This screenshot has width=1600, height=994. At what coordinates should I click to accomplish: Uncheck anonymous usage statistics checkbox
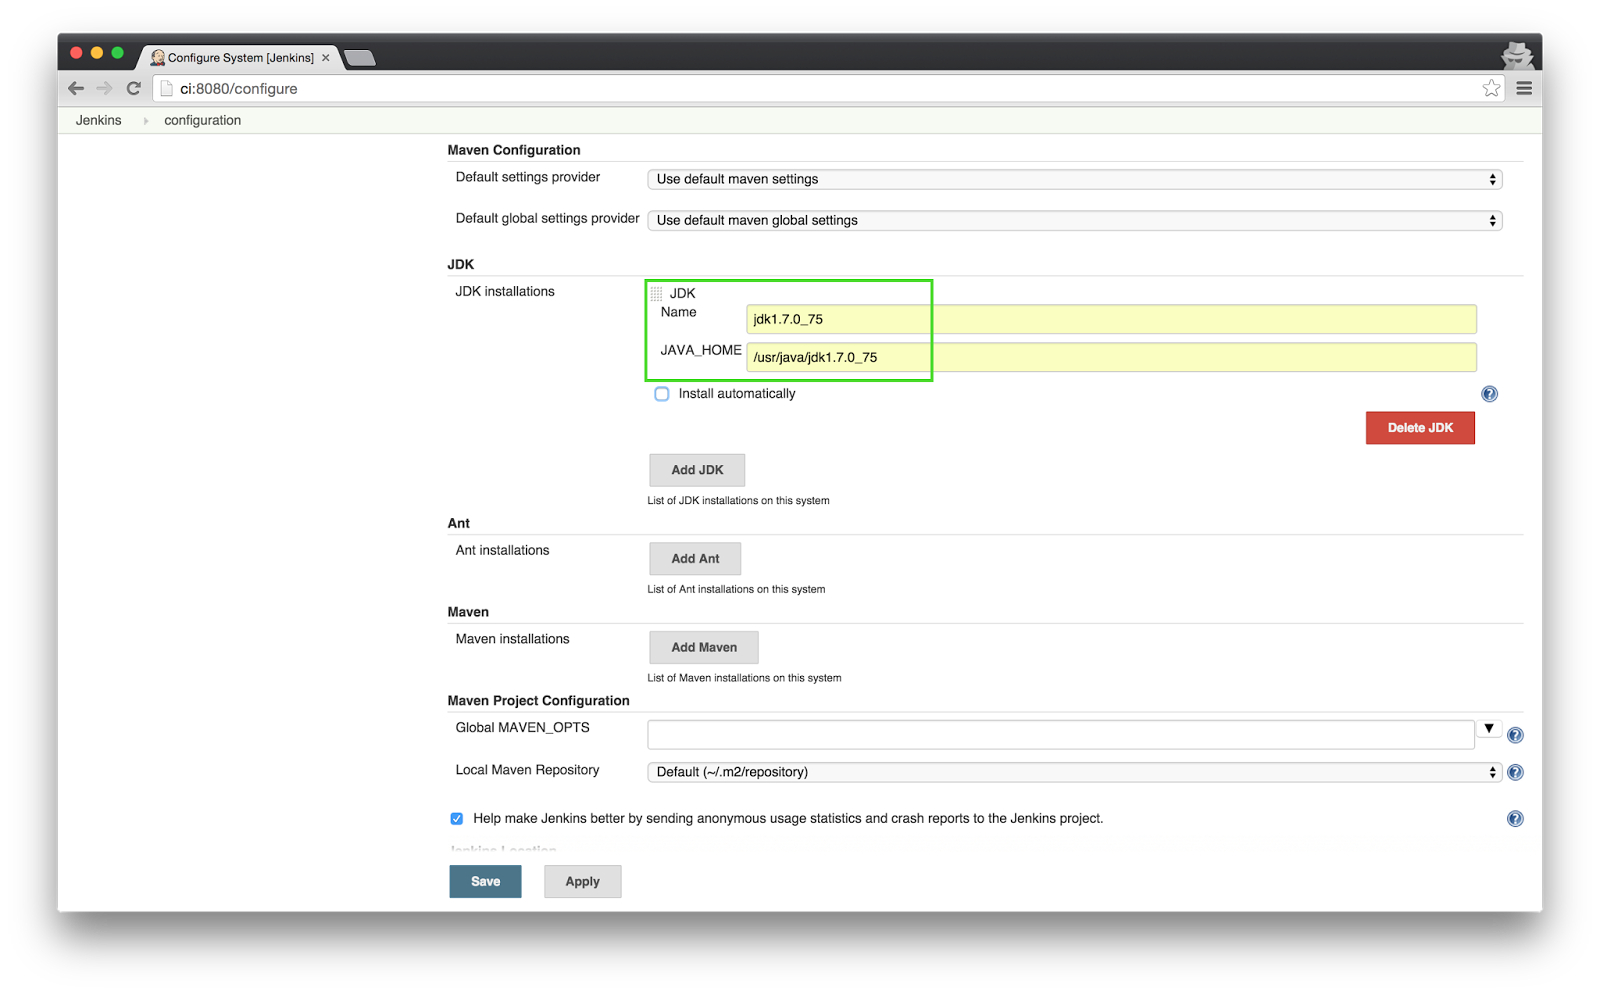pos(457,819)
